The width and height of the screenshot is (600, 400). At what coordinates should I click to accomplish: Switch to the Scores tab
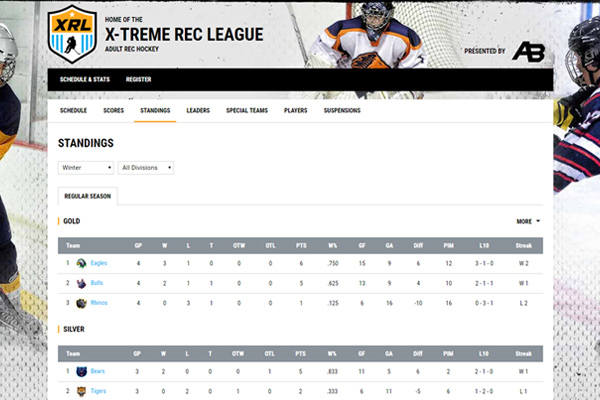point(113,110)
